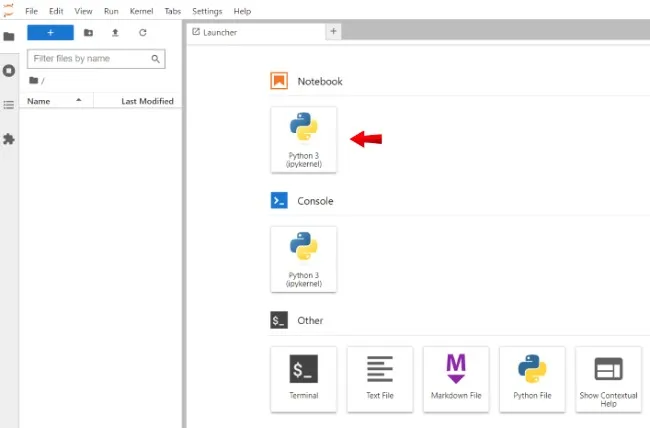Select the Launcher tab
The width and height of the screenshot is (650, 428).
256,32
